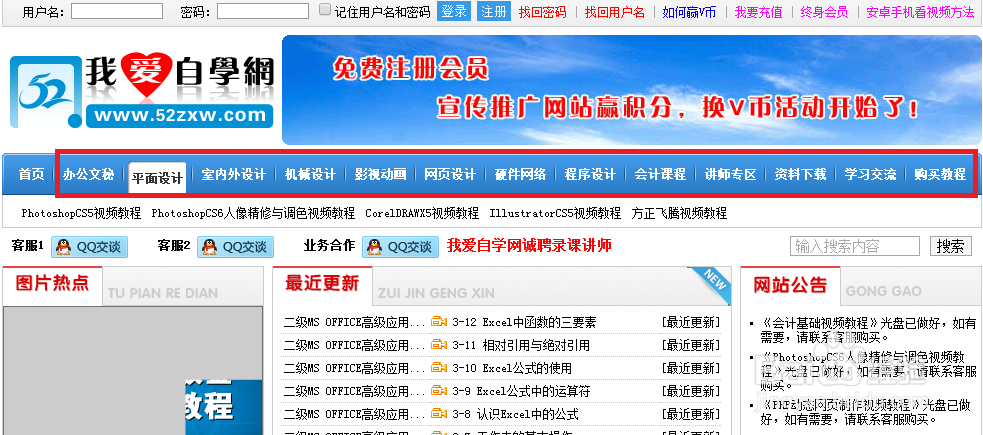Open 3-8 认识Excel中的公式 lesson
The image size is (983, 435).
pyautogui.click(x=515, y=415)
